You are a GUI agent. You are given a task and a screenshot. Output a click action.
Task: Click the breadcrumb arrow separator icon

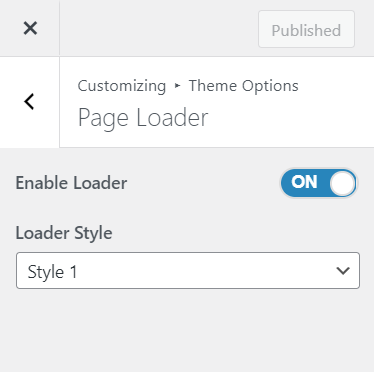tap(177, 86)
